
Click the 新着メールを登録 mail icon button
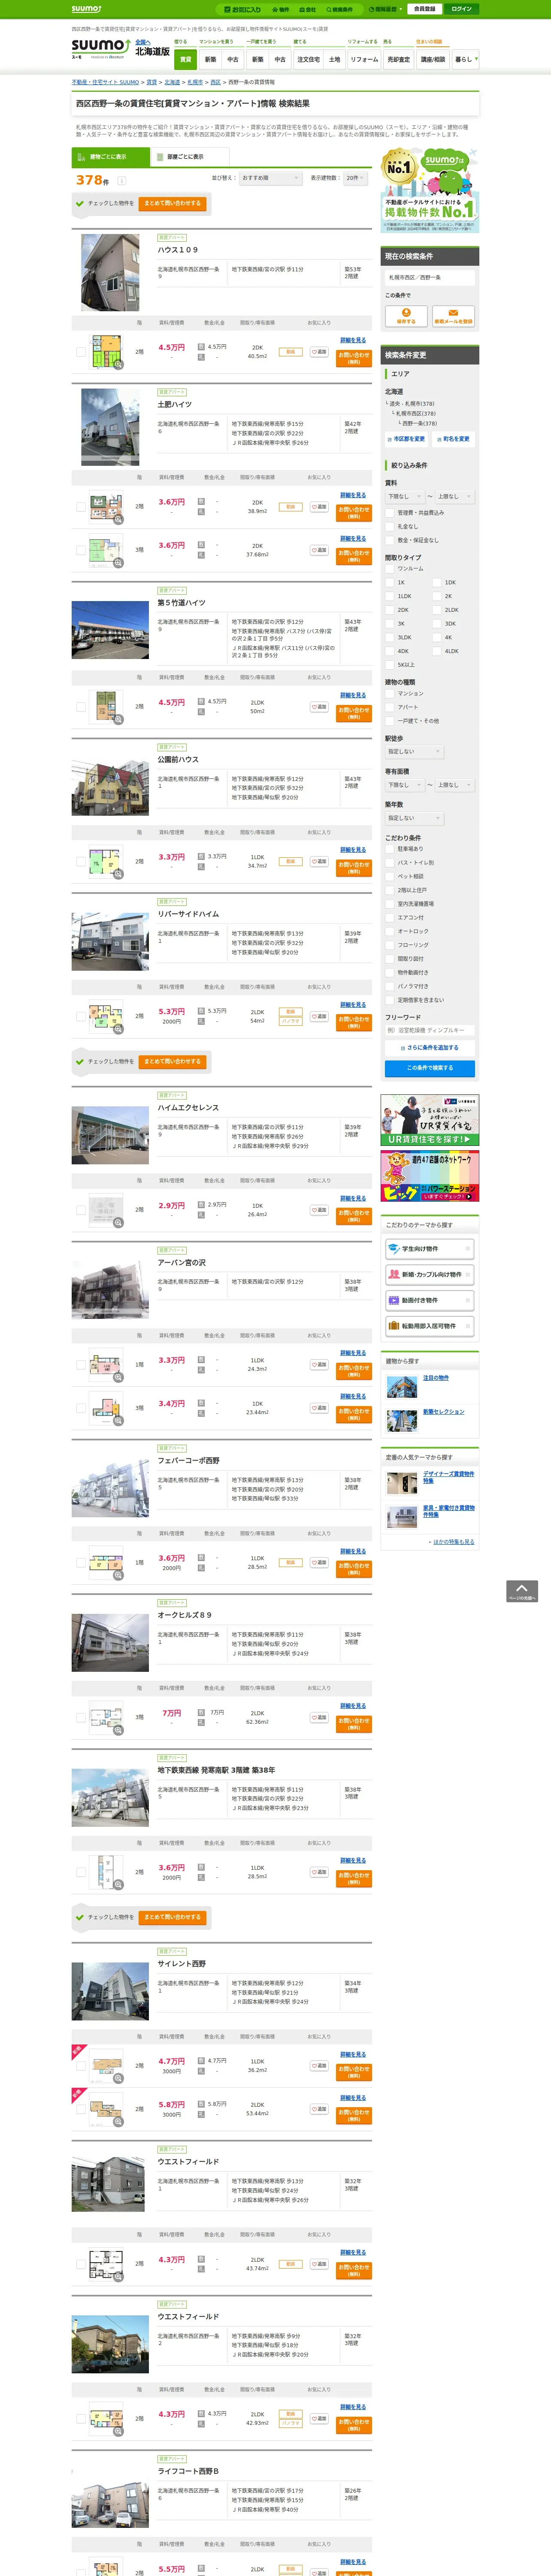453,316
